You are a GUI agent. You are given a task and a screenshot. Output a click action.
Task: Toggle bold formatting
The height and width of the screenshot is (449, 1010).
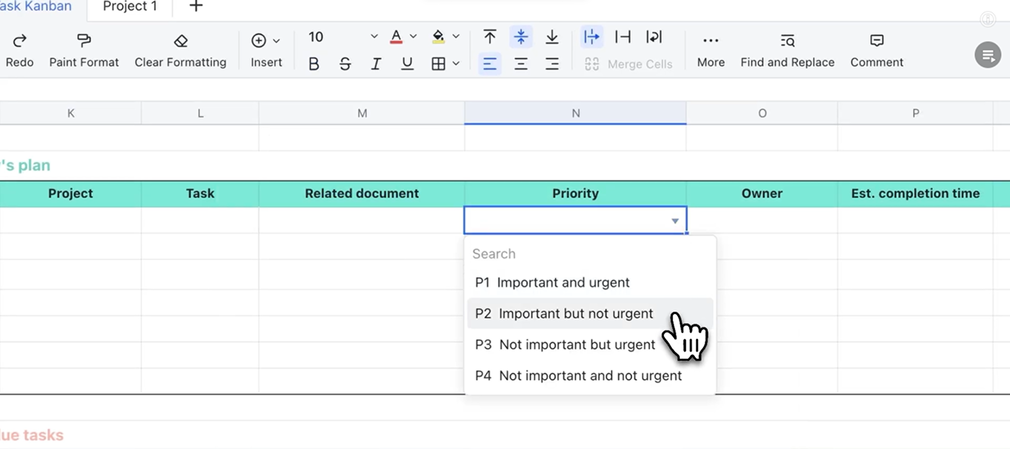point(314,64)
